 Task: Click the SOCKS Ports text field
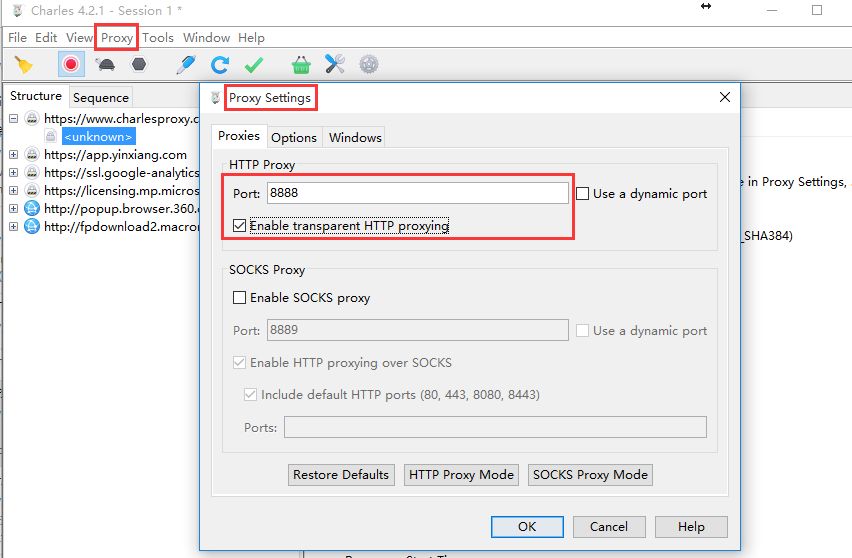click(495, 427)
